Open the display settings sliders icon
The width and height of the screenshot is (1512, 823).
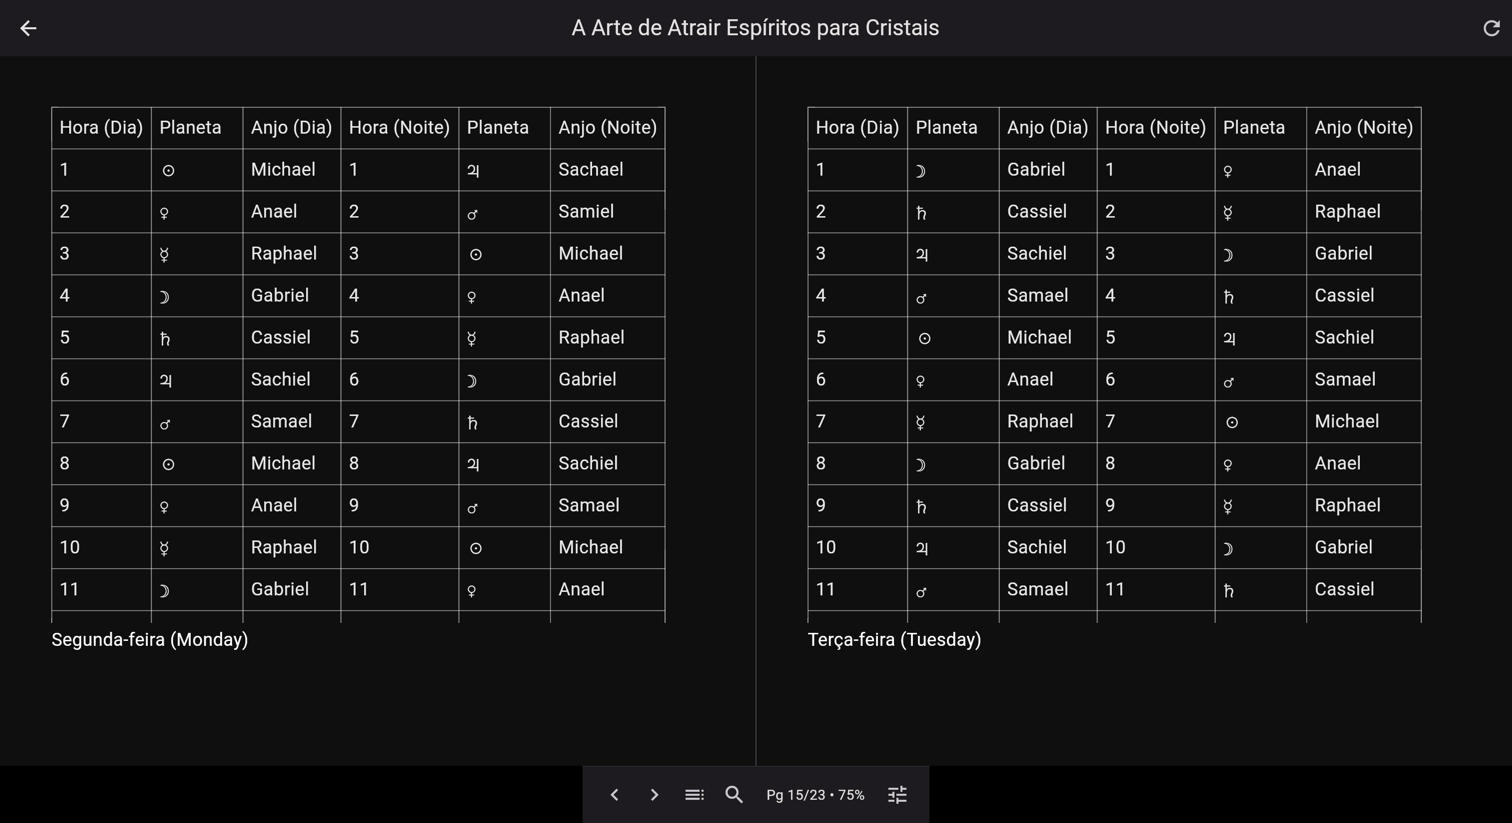tap(896, 794)
